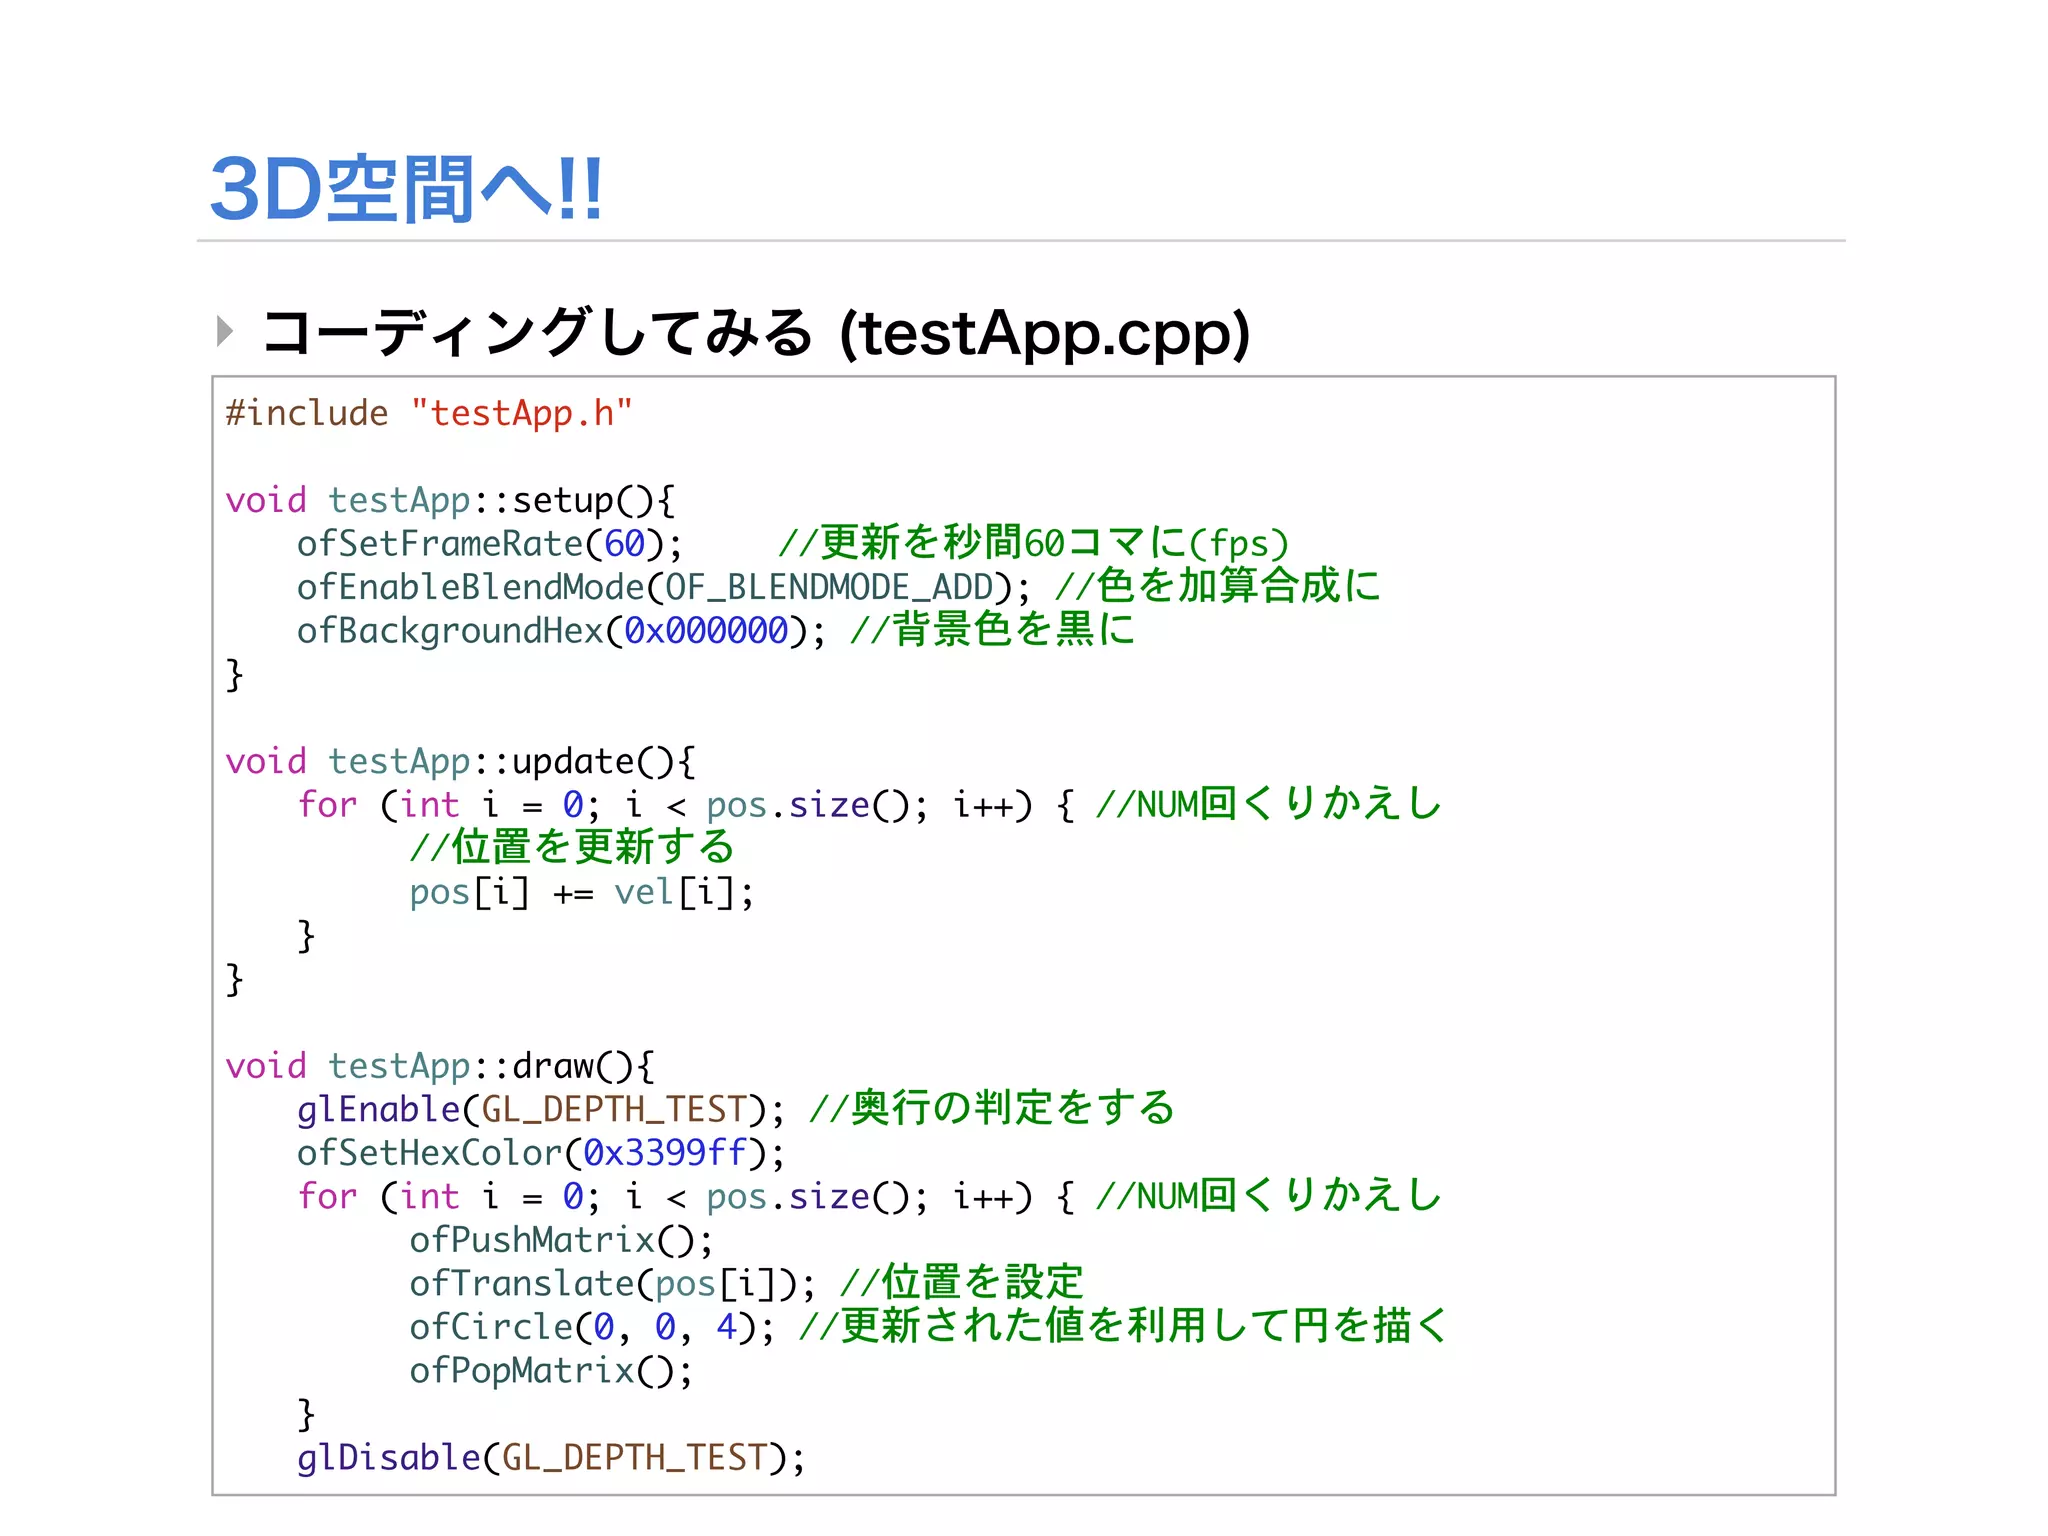The height and width of the screenshot is (1536, 2048).
Task: Click "ofEnableBlendMode(OF_BLENDMODE_ADD);"
Action: (x=663, y=587)
